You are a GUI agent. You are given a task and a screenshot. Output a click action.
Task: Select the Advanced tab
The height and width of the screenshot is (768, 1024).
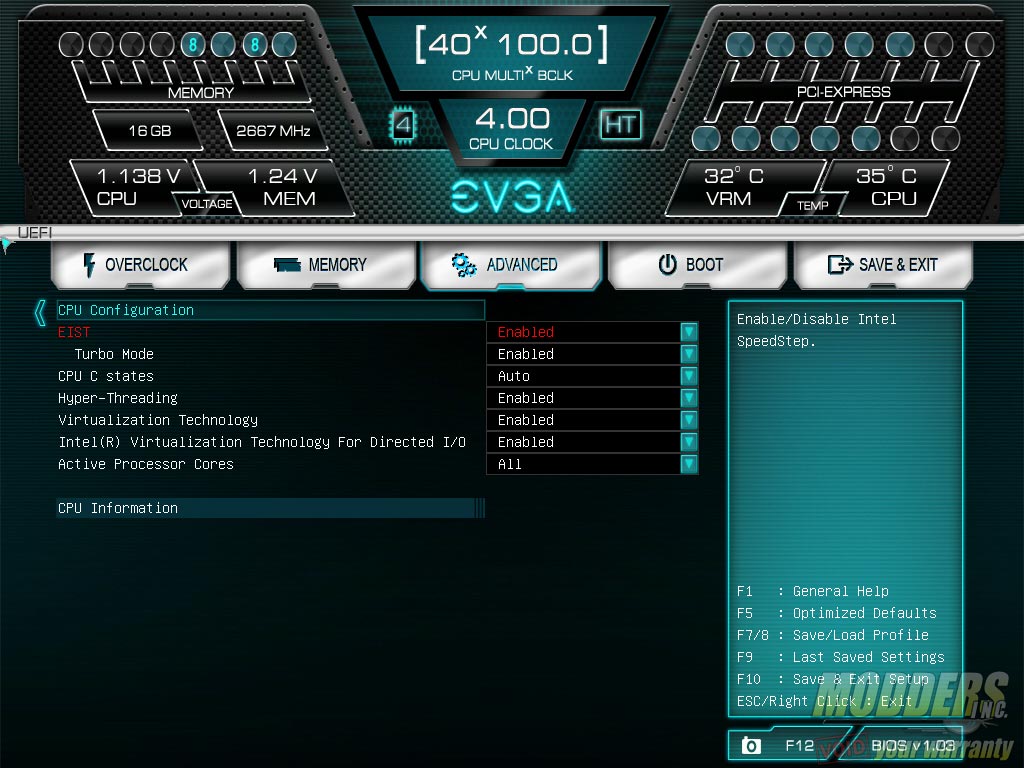click(511, 264)
